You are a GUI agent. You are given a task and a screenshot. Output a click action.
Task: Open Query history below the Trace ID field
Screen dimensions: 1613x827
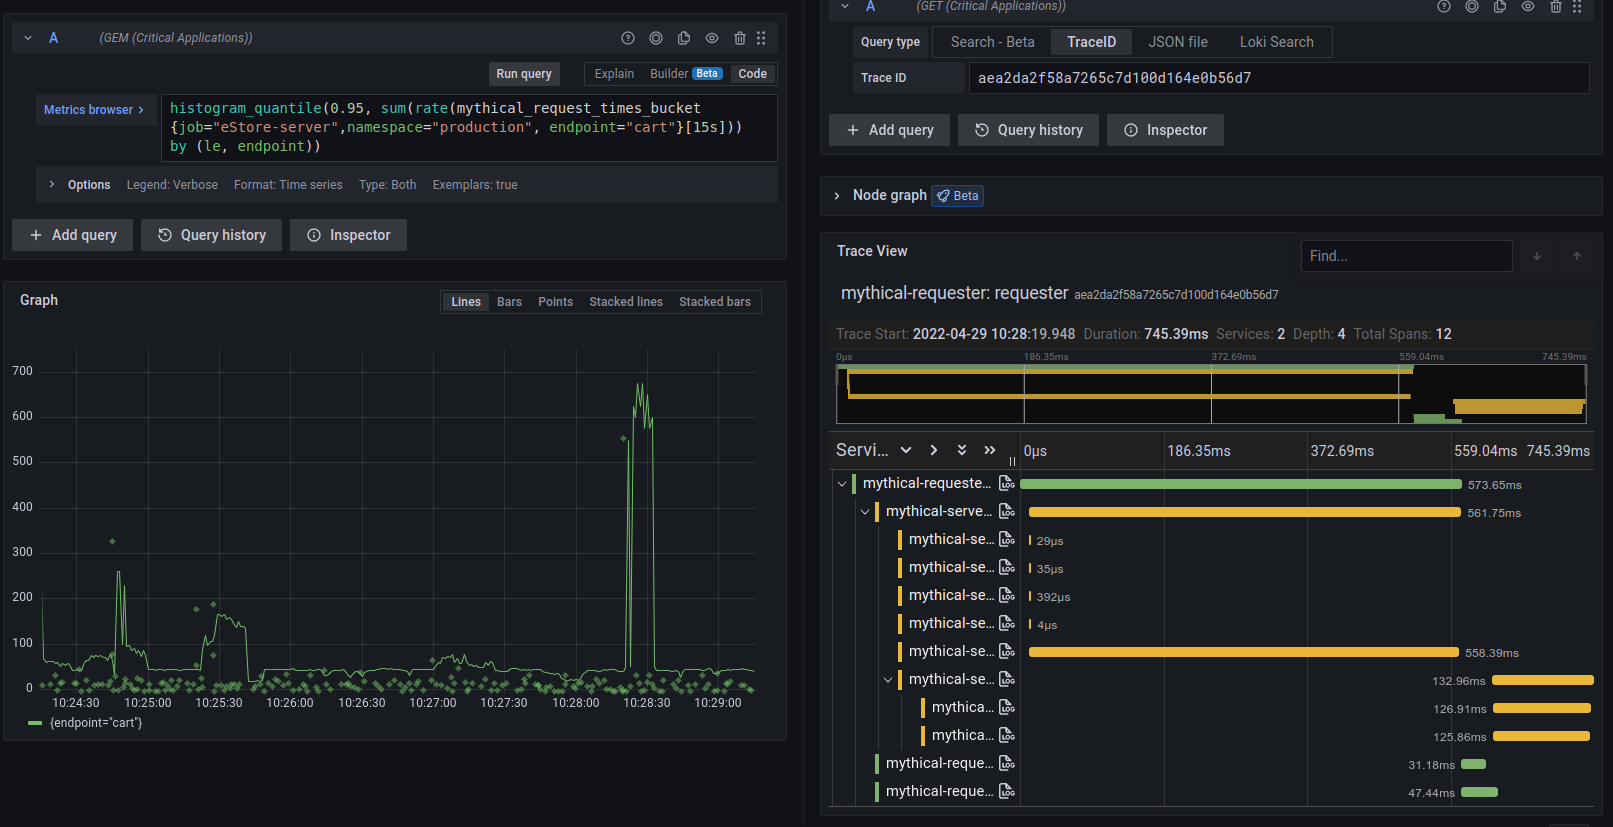pos(1028,130)
